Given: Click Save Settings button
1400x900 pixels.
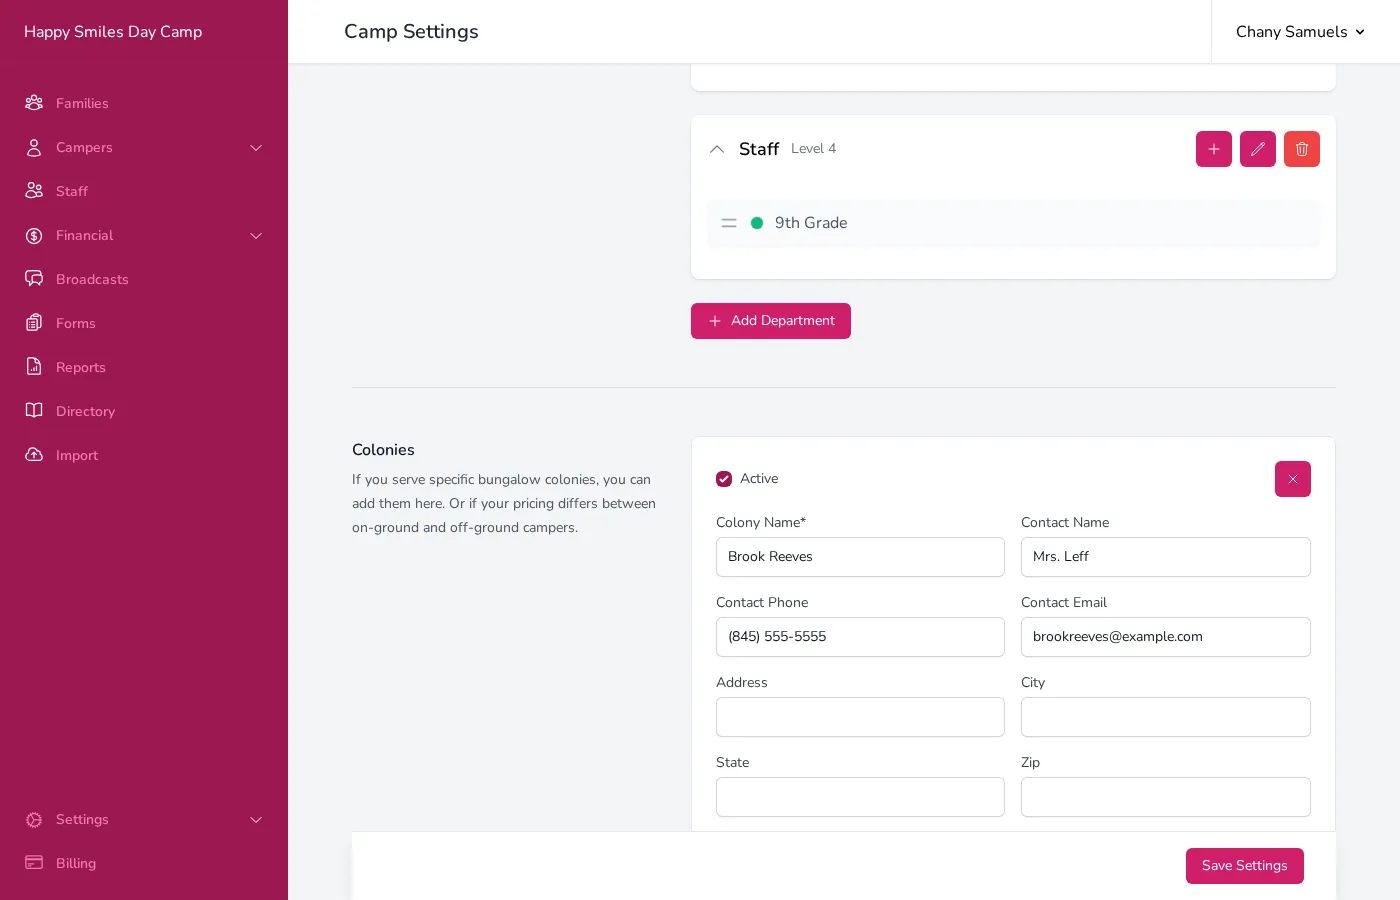Looking at the screenshot, I should (1245, 866).
